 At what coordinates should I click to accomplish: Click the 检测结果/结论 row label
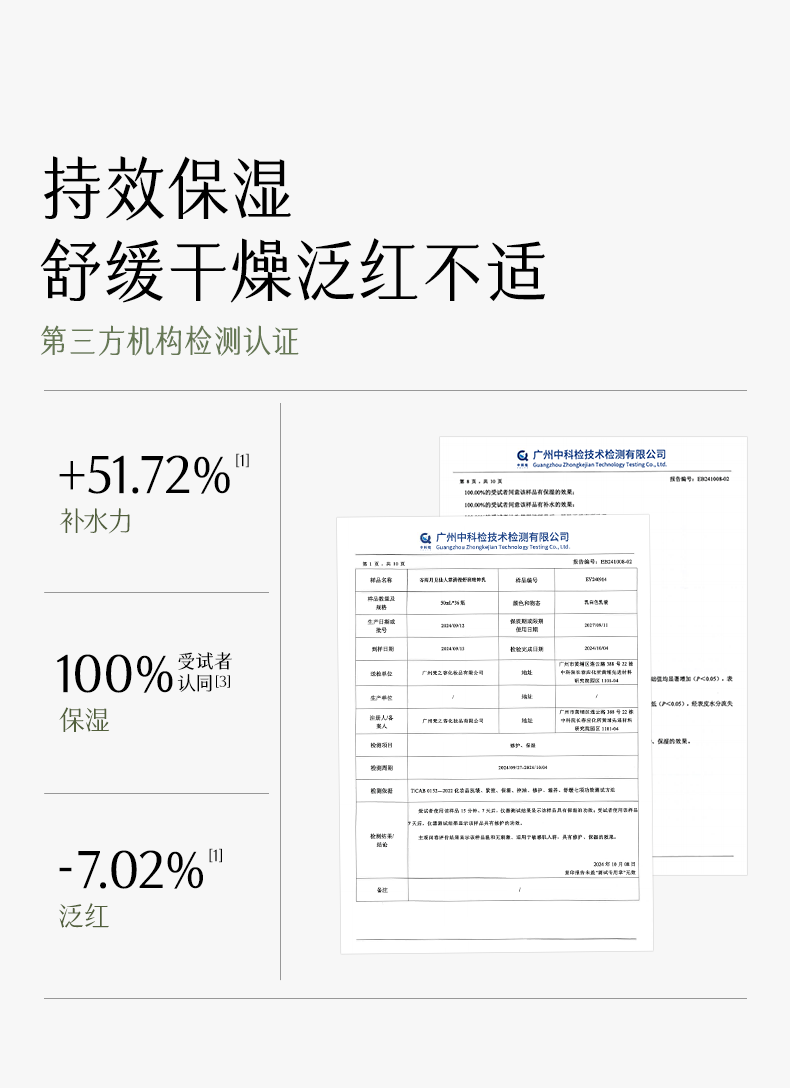[381, 840]
